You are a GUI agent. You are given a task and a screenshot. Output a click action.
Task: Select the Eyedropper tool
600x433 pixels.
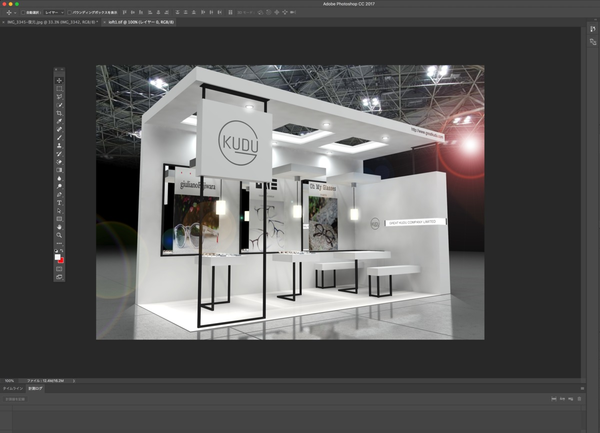59,121
